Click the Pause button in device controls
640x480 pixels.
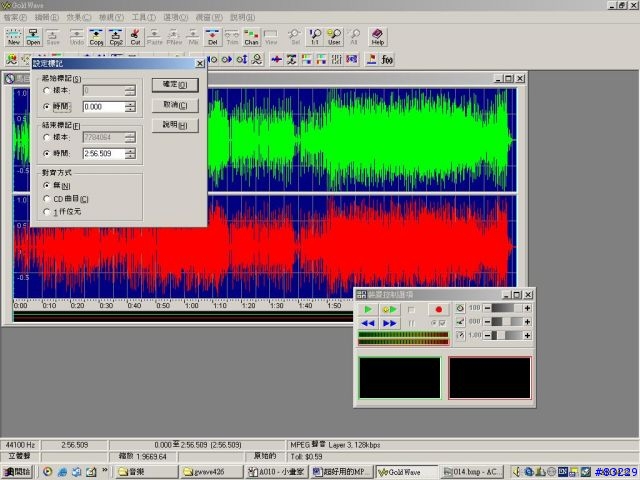pos(411,323)
